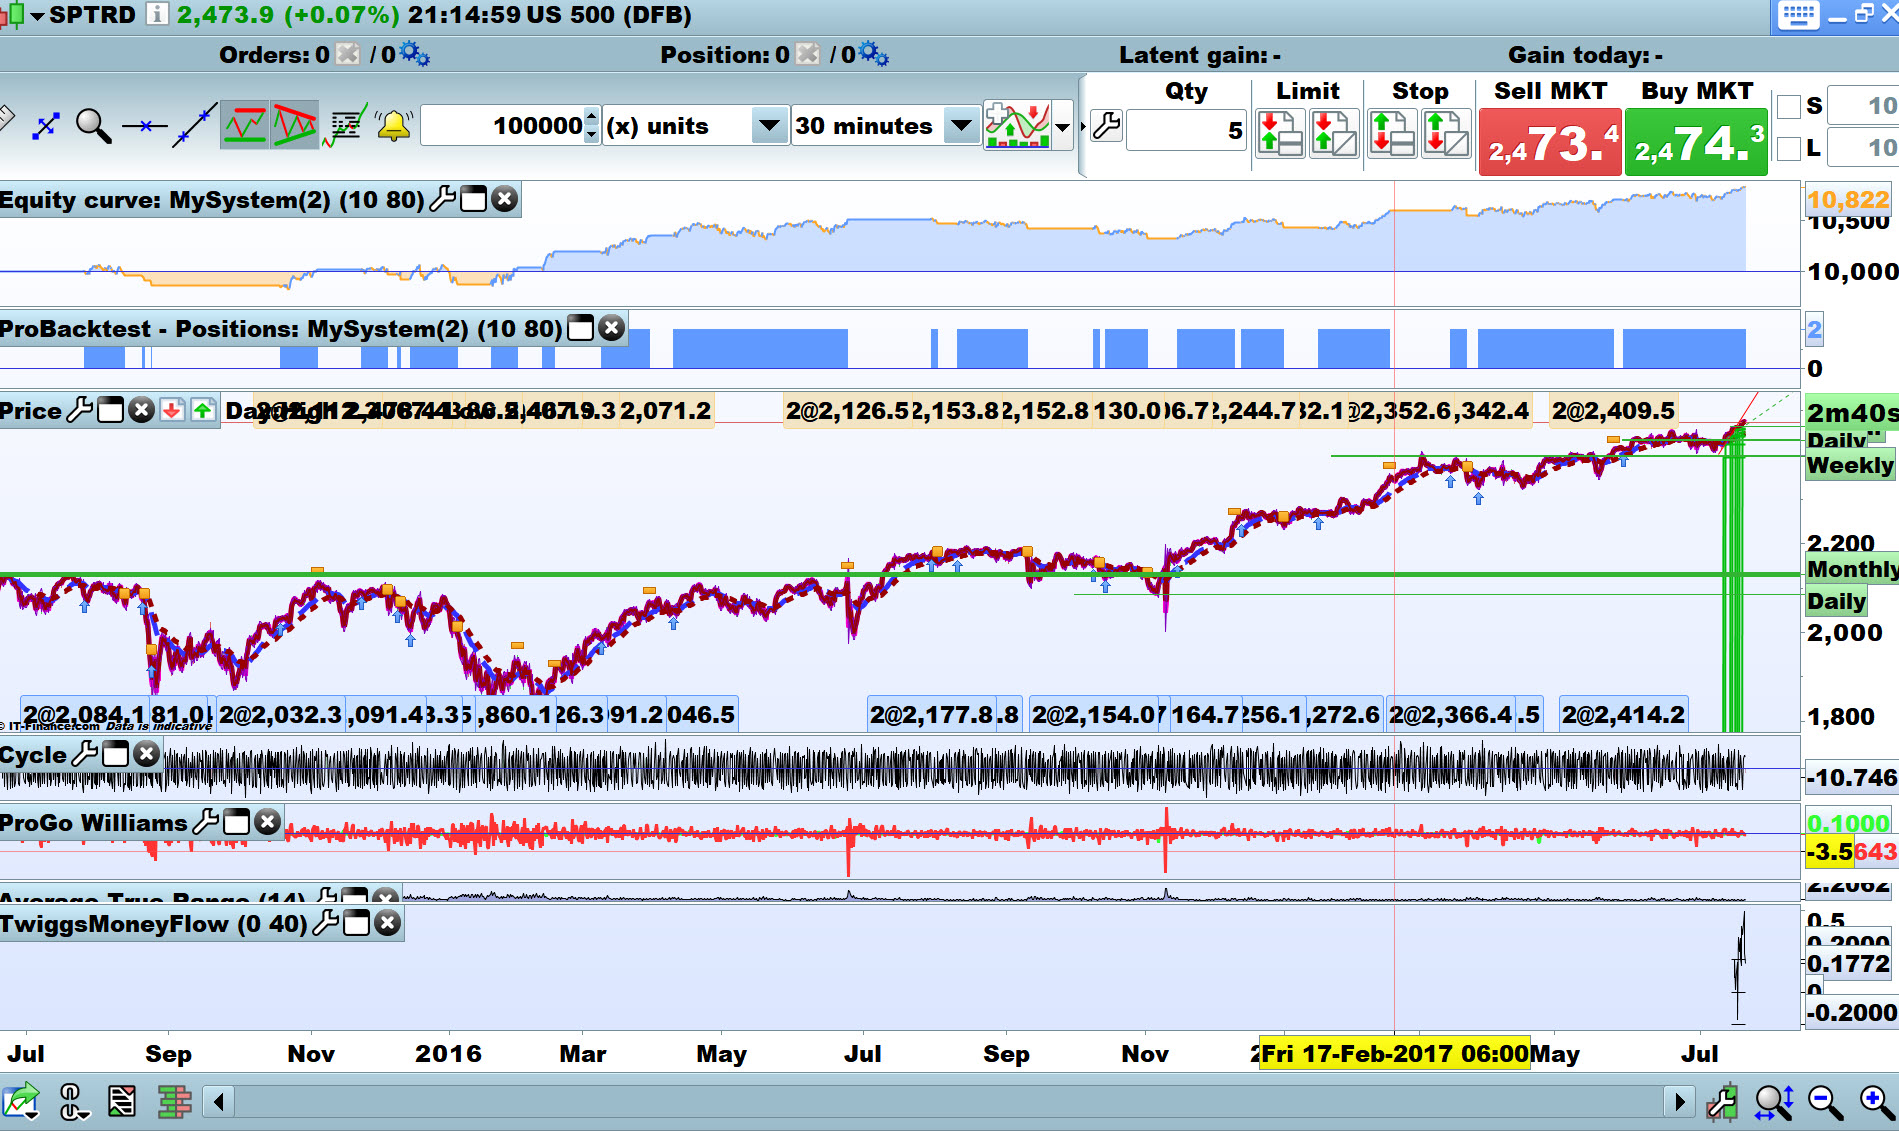Open the ProBacktest trading system icon
Screen dimensions: 1899x1131
click(346, 126)
